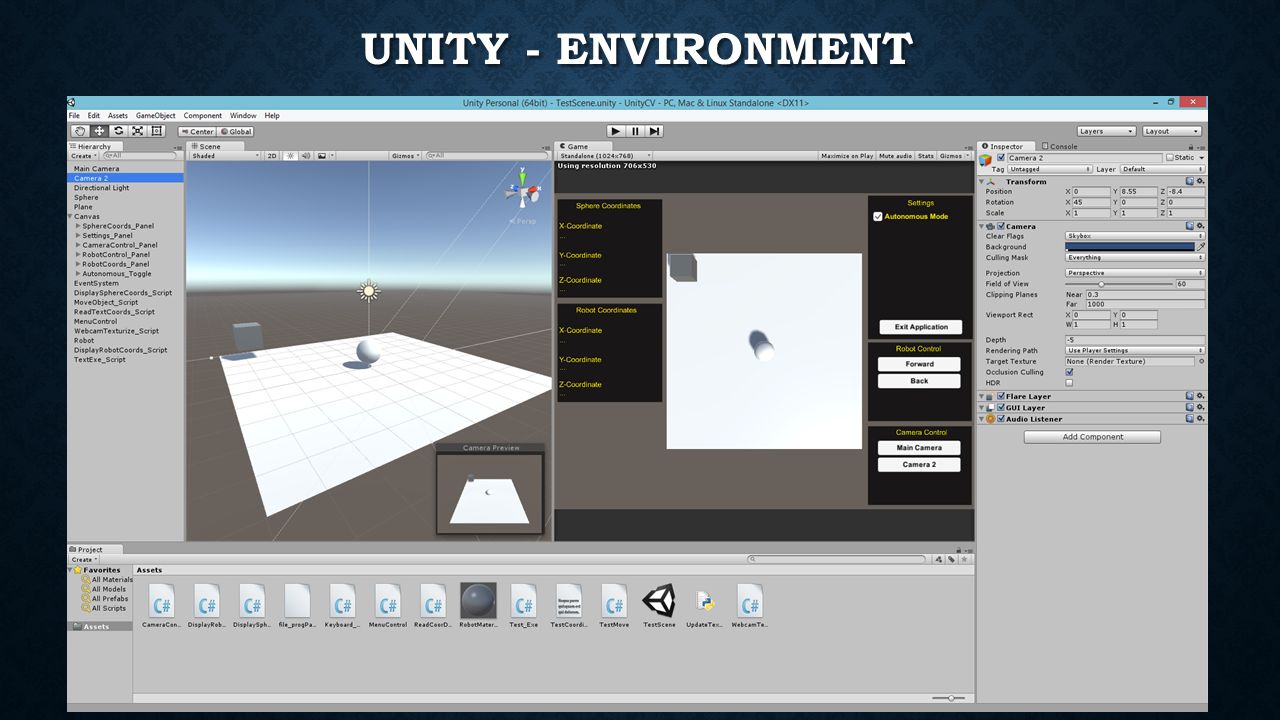Viewport: 1280px width, 720px height.
Task: Select the Scale tool in toolbar
Action: tap(137, 131)
